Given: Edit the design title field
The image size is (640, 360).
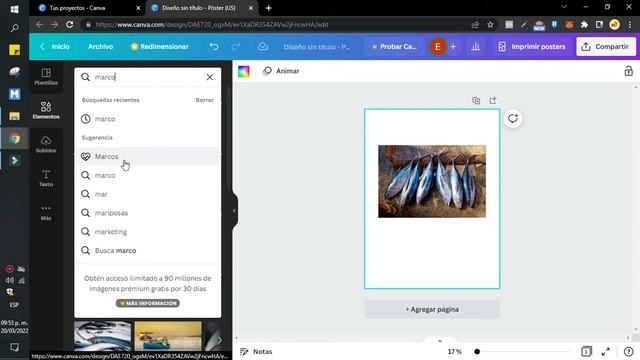Looking at the screenshot, I should [x=317, y=47].
